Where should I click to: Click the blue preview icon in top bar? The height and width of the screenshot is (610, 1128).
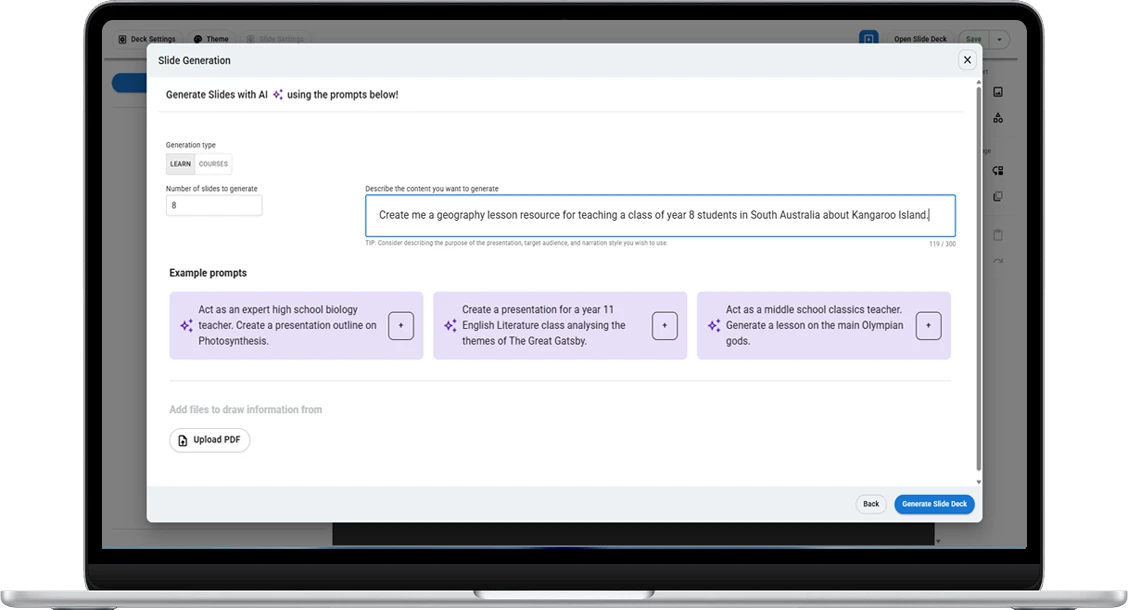pyautogui.click(x=868, y=39)
